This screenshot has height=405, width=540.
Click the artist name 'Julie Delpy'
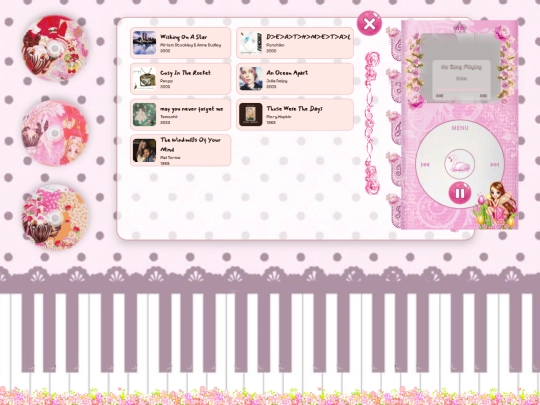pyautogui.click(x=277, y=81)
